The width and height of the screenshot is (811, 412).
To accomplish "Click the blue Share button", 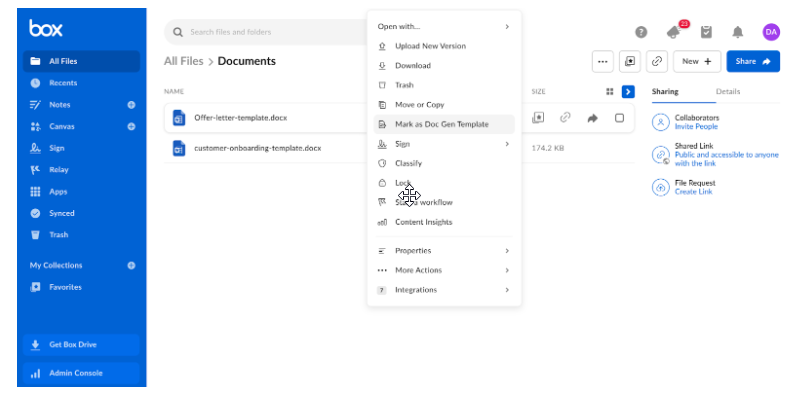I will [x=753, y=61].
